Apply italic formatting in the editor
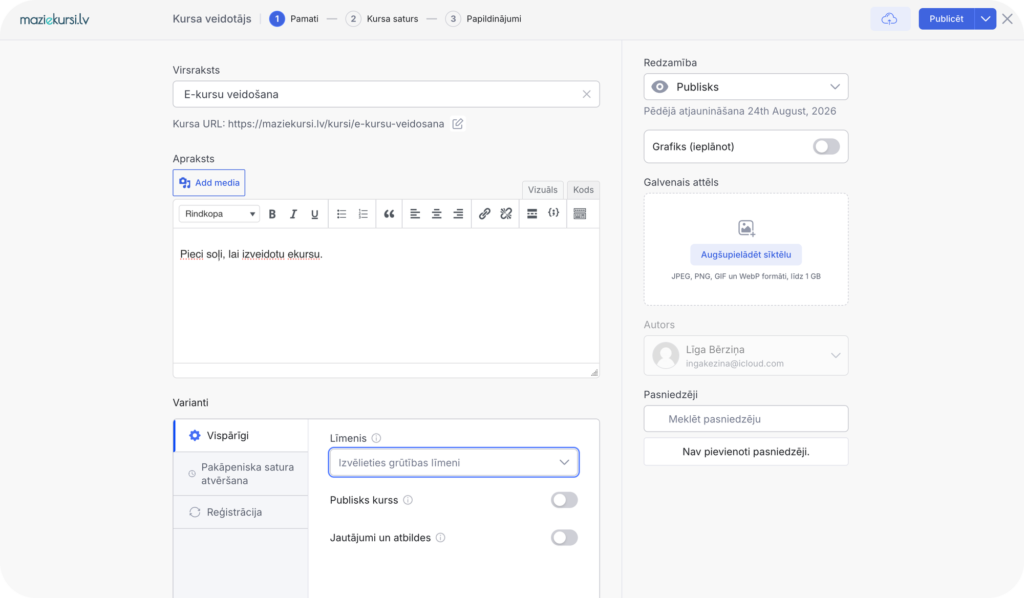Viewport: 1024px width, 598px height. click(293, 214)
